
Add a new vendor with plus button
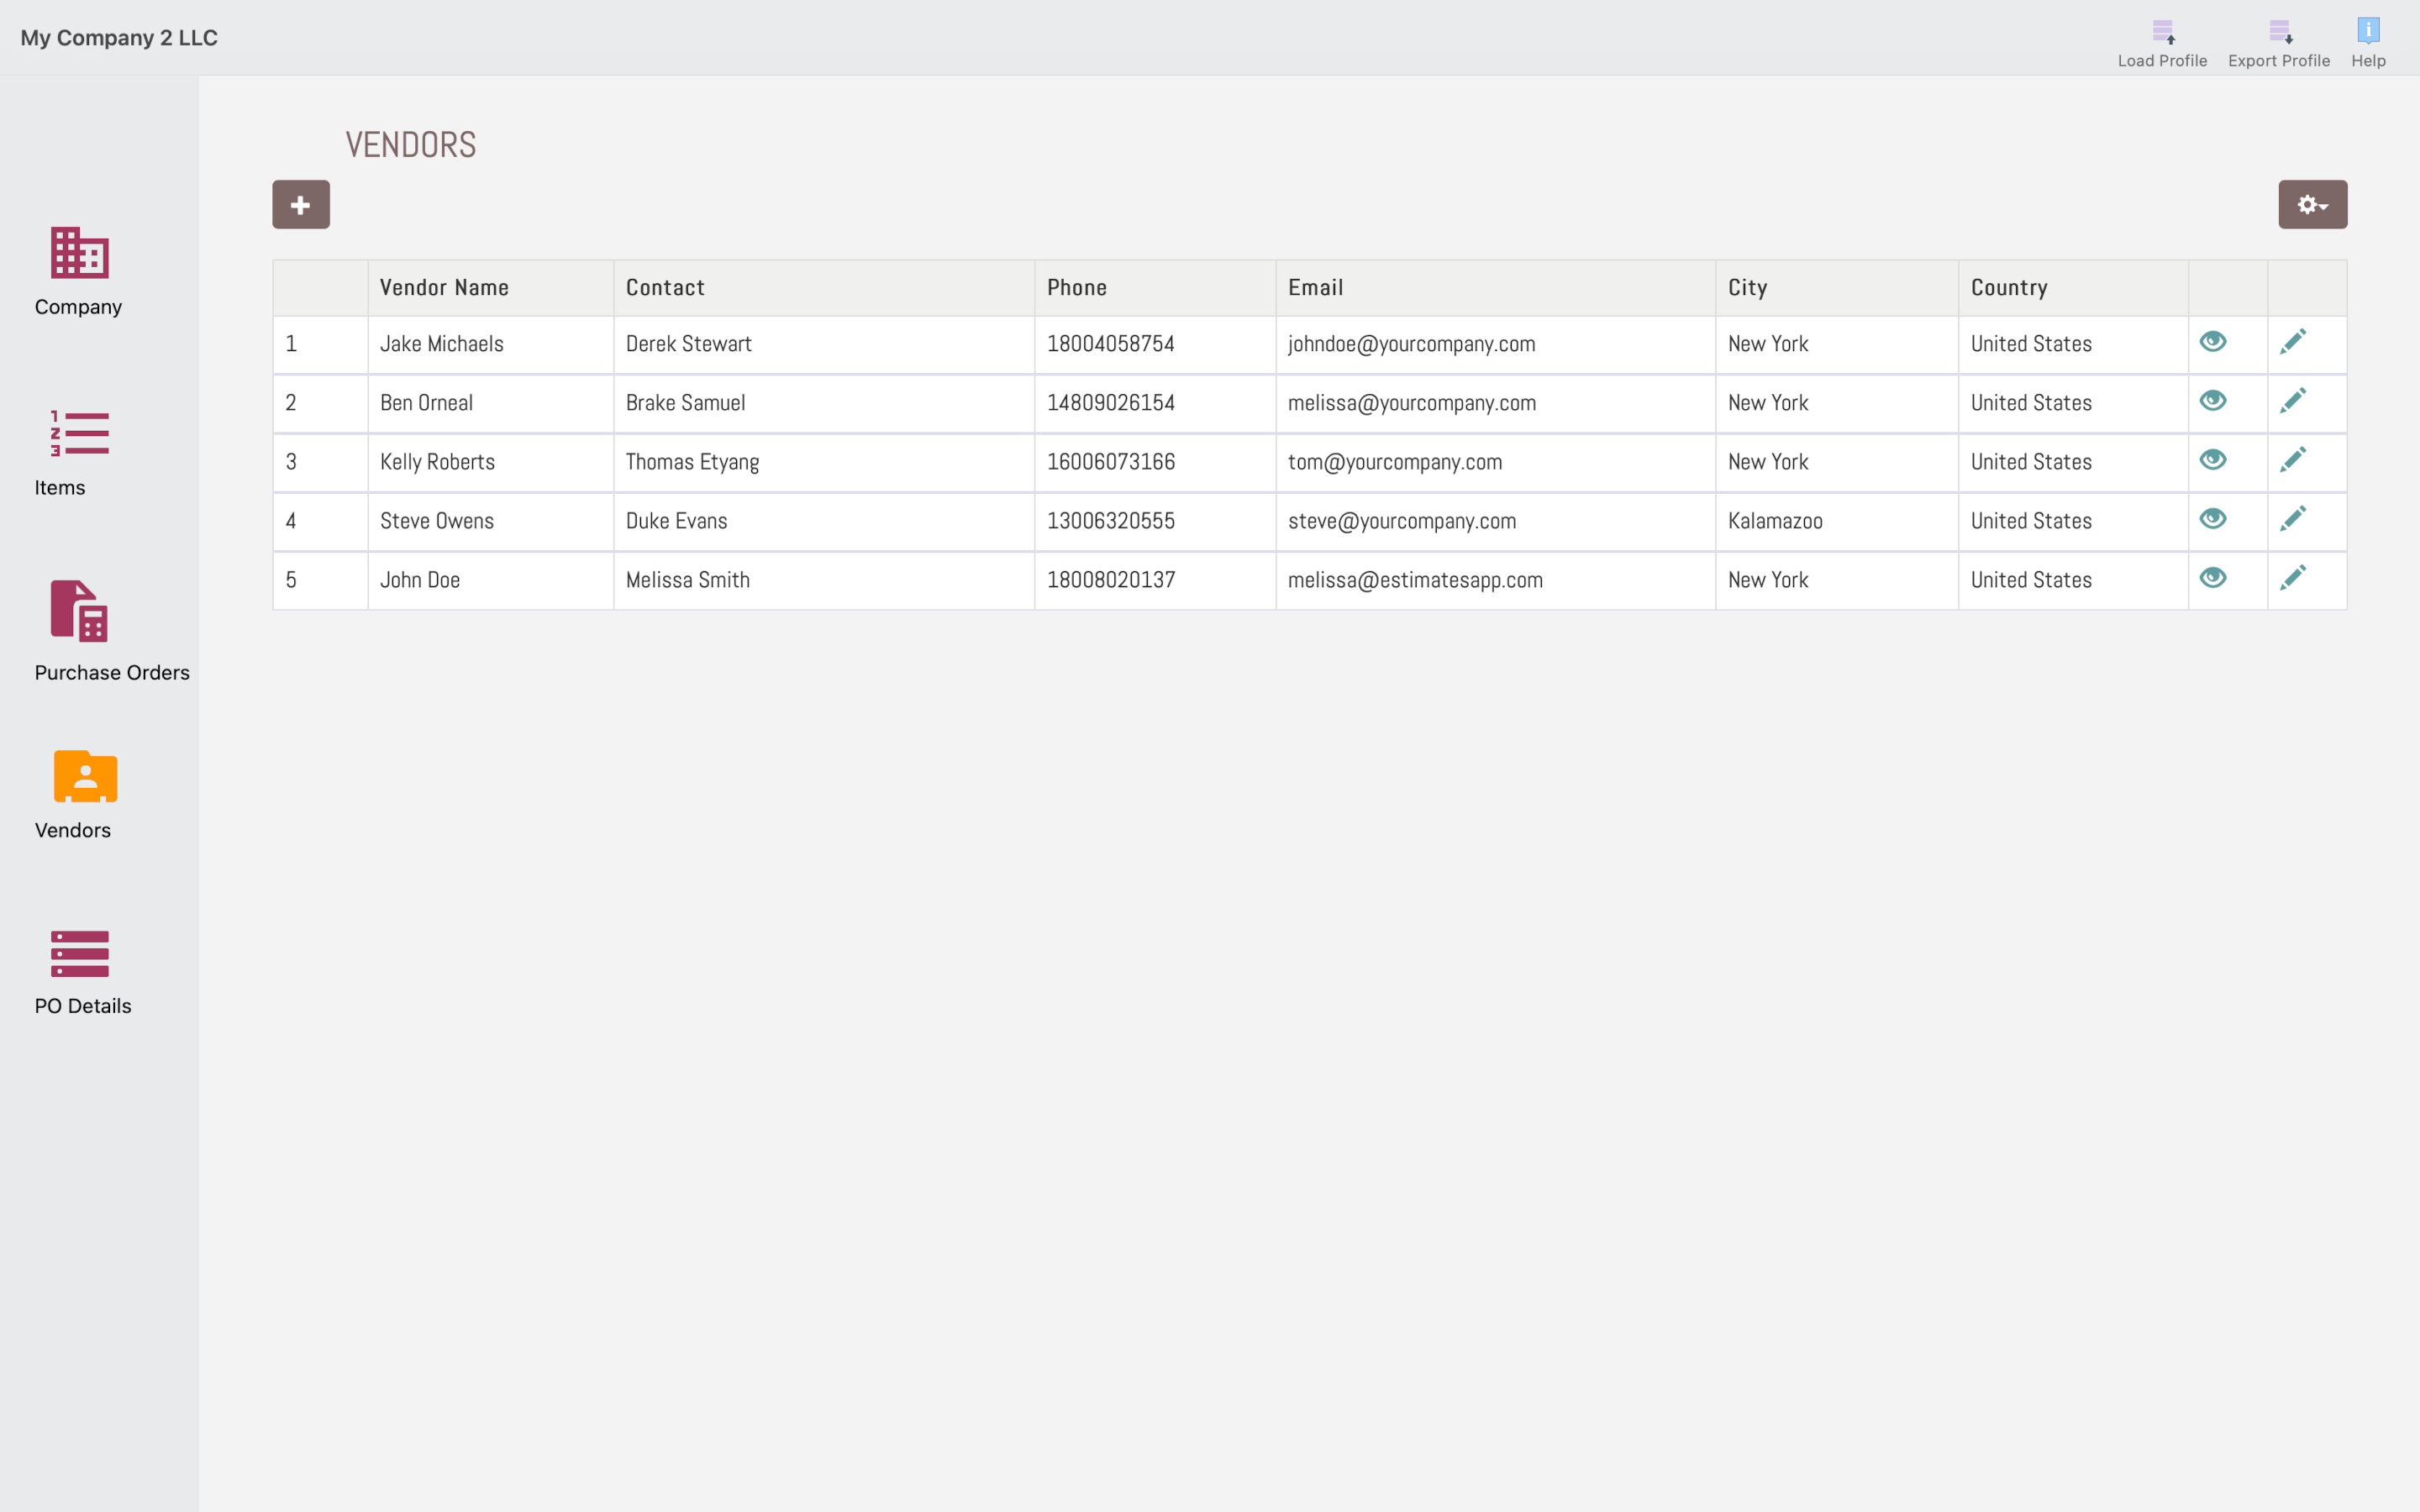[x=301, y=205]
